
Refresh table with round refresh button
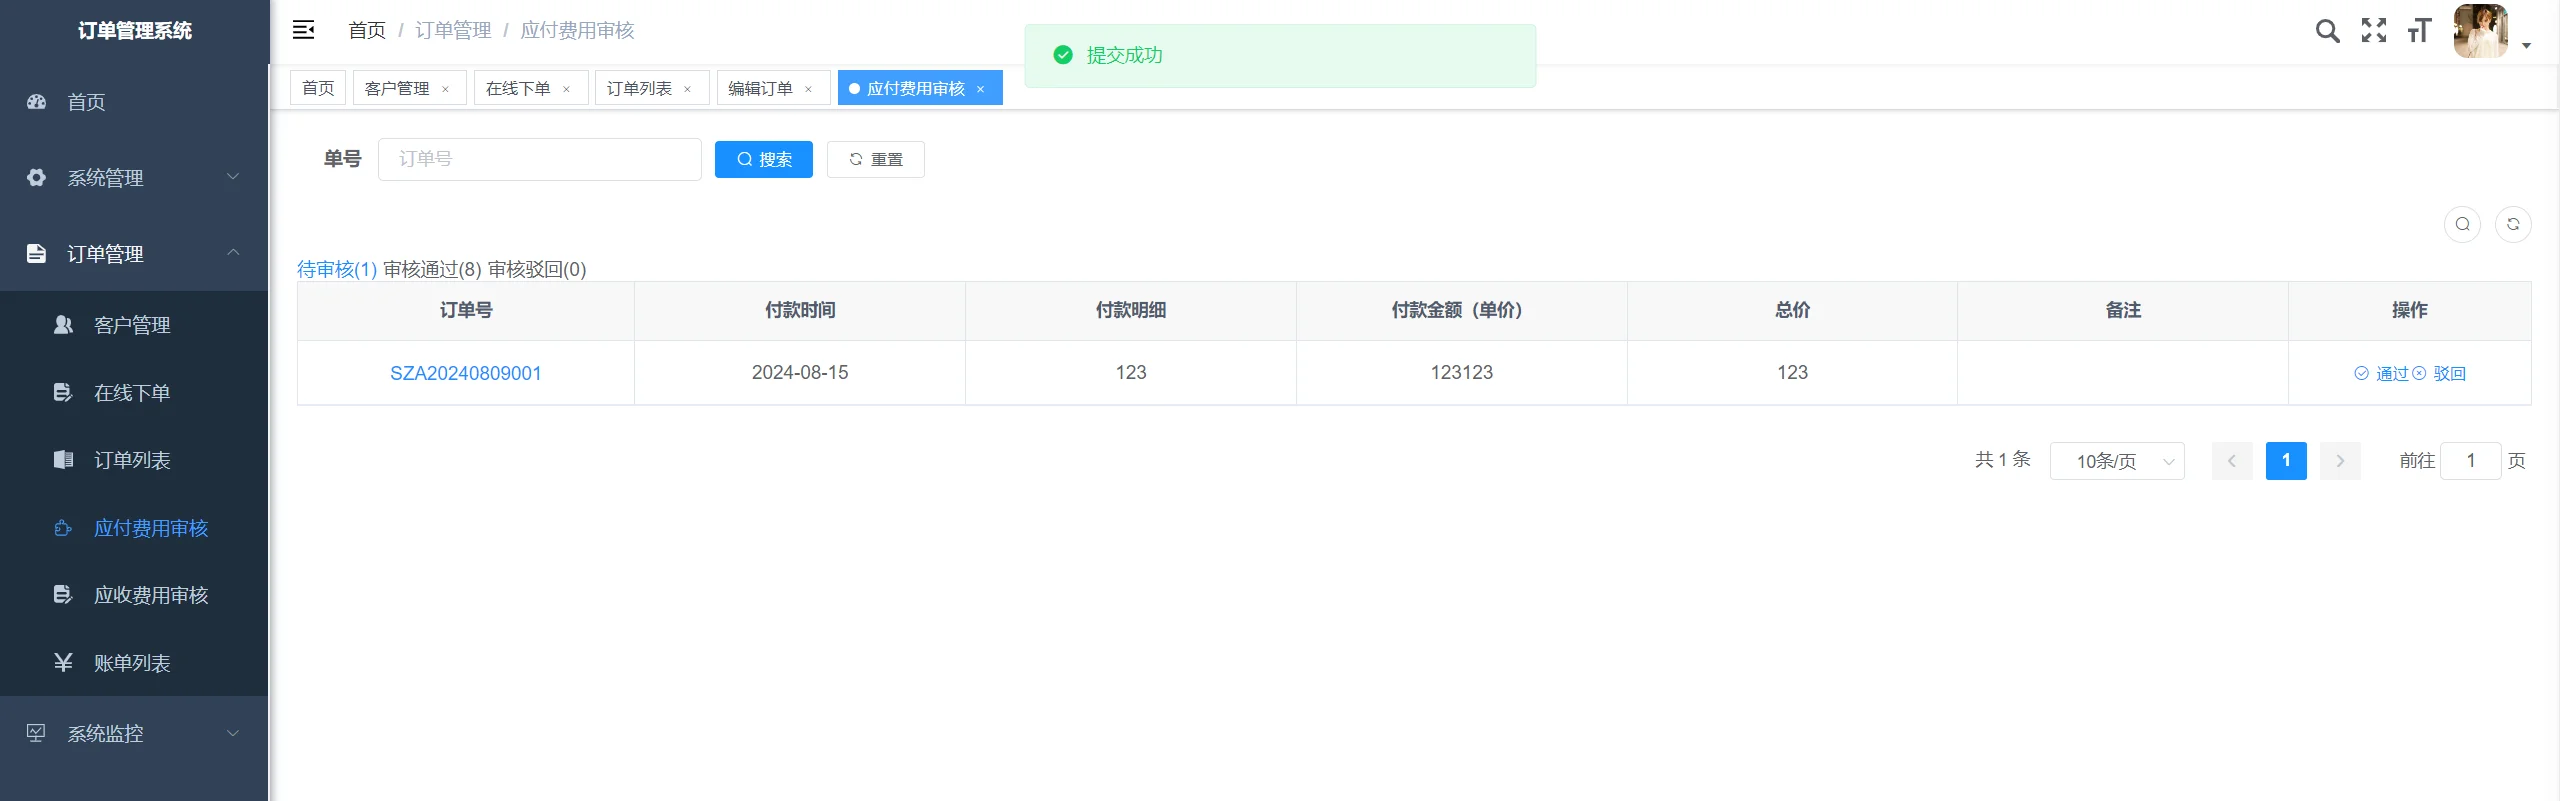click(2513, 224)
